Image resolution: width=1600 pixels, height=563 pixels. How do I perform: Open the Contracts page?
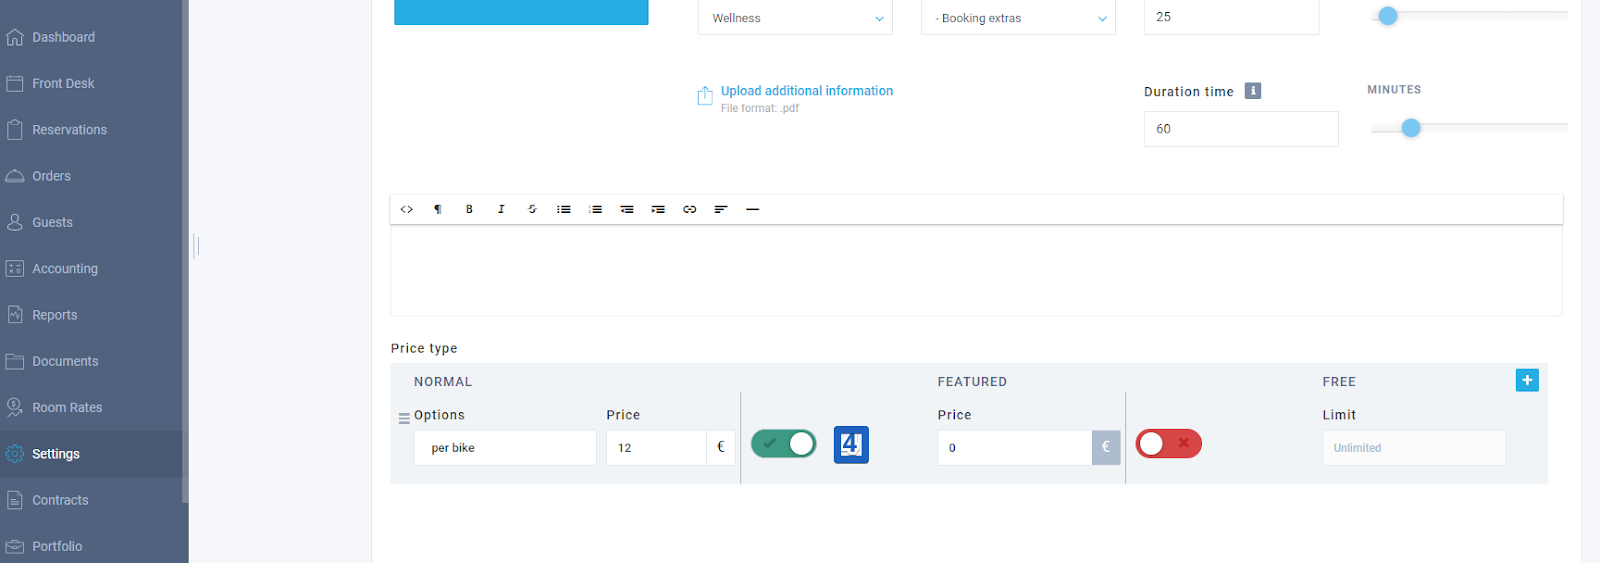tap(60, 500)
